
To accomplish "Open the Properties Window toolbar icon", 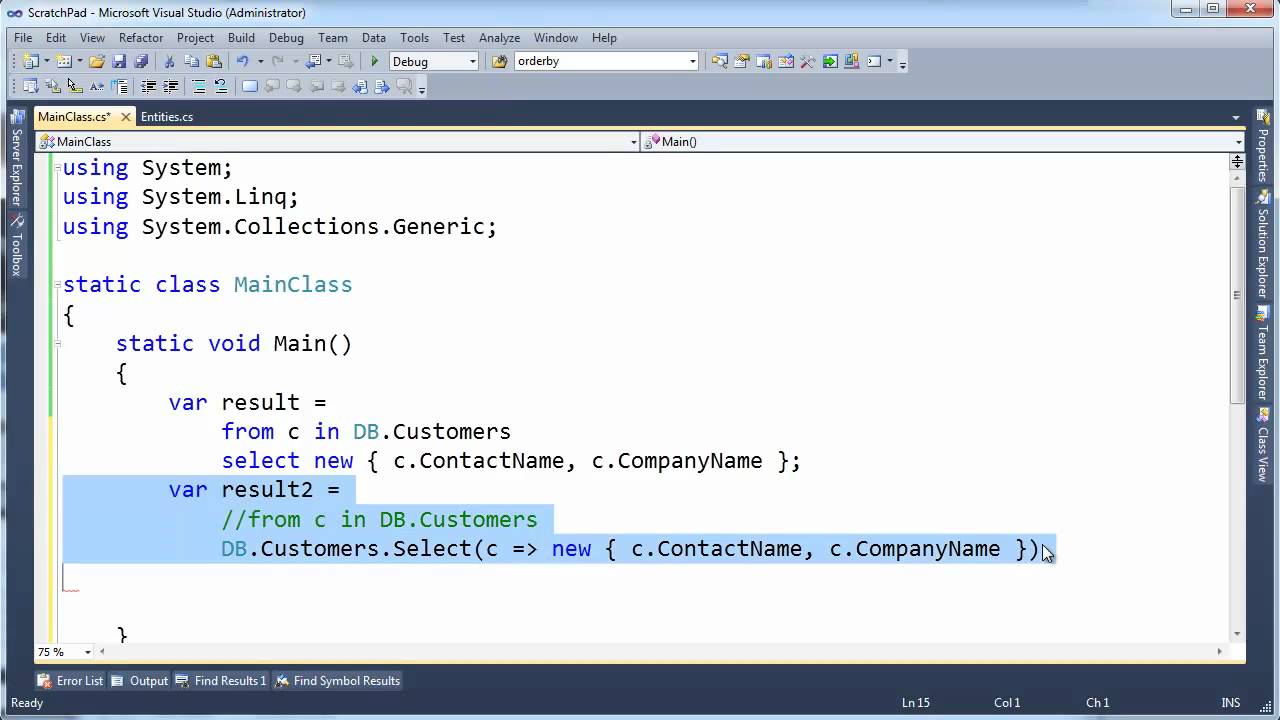I will [x=742, y=61].
